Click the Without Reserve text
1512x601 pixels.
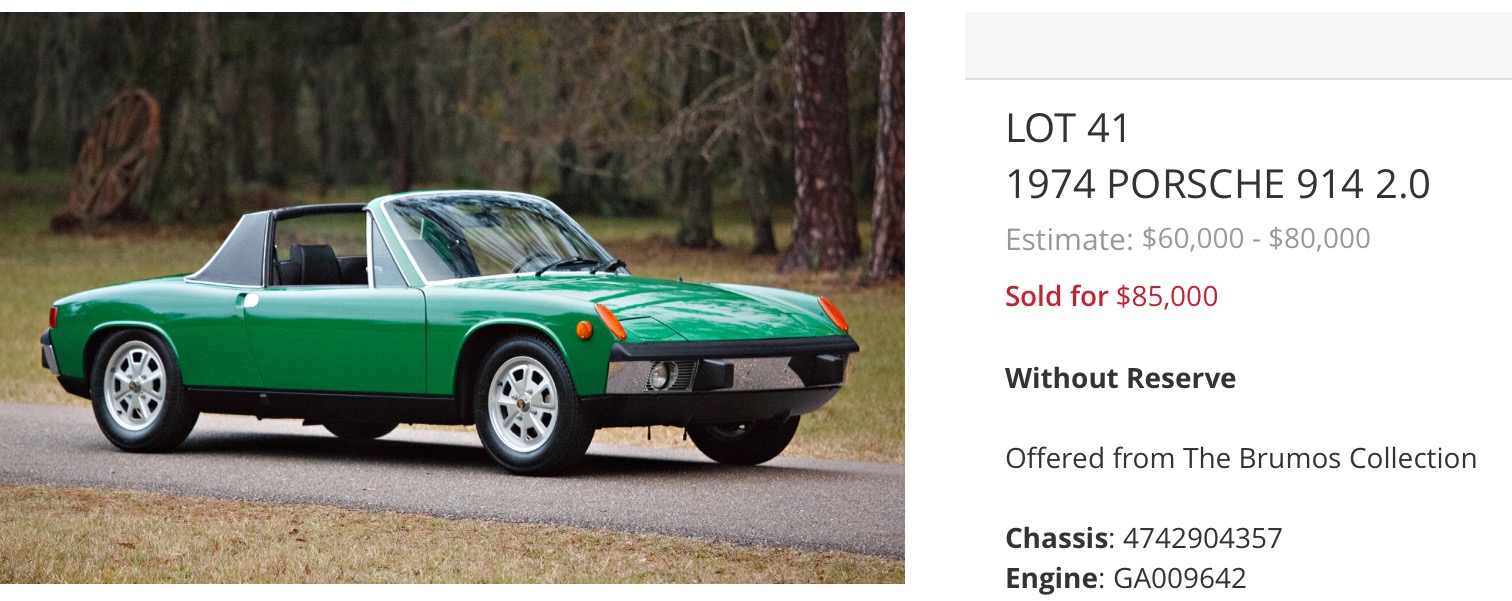(x=1120, y=378)
